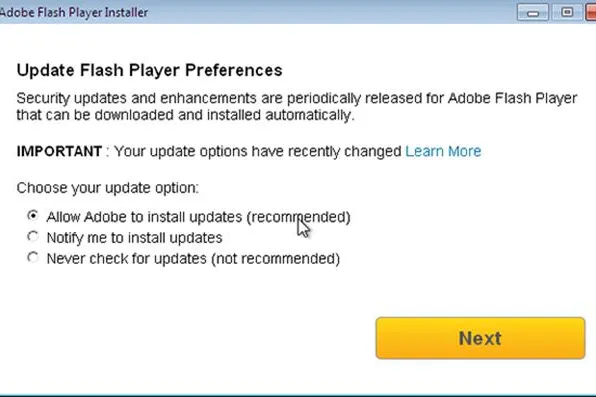
Task: Click the "installed automatically" description line
Action: pos(185,115)
